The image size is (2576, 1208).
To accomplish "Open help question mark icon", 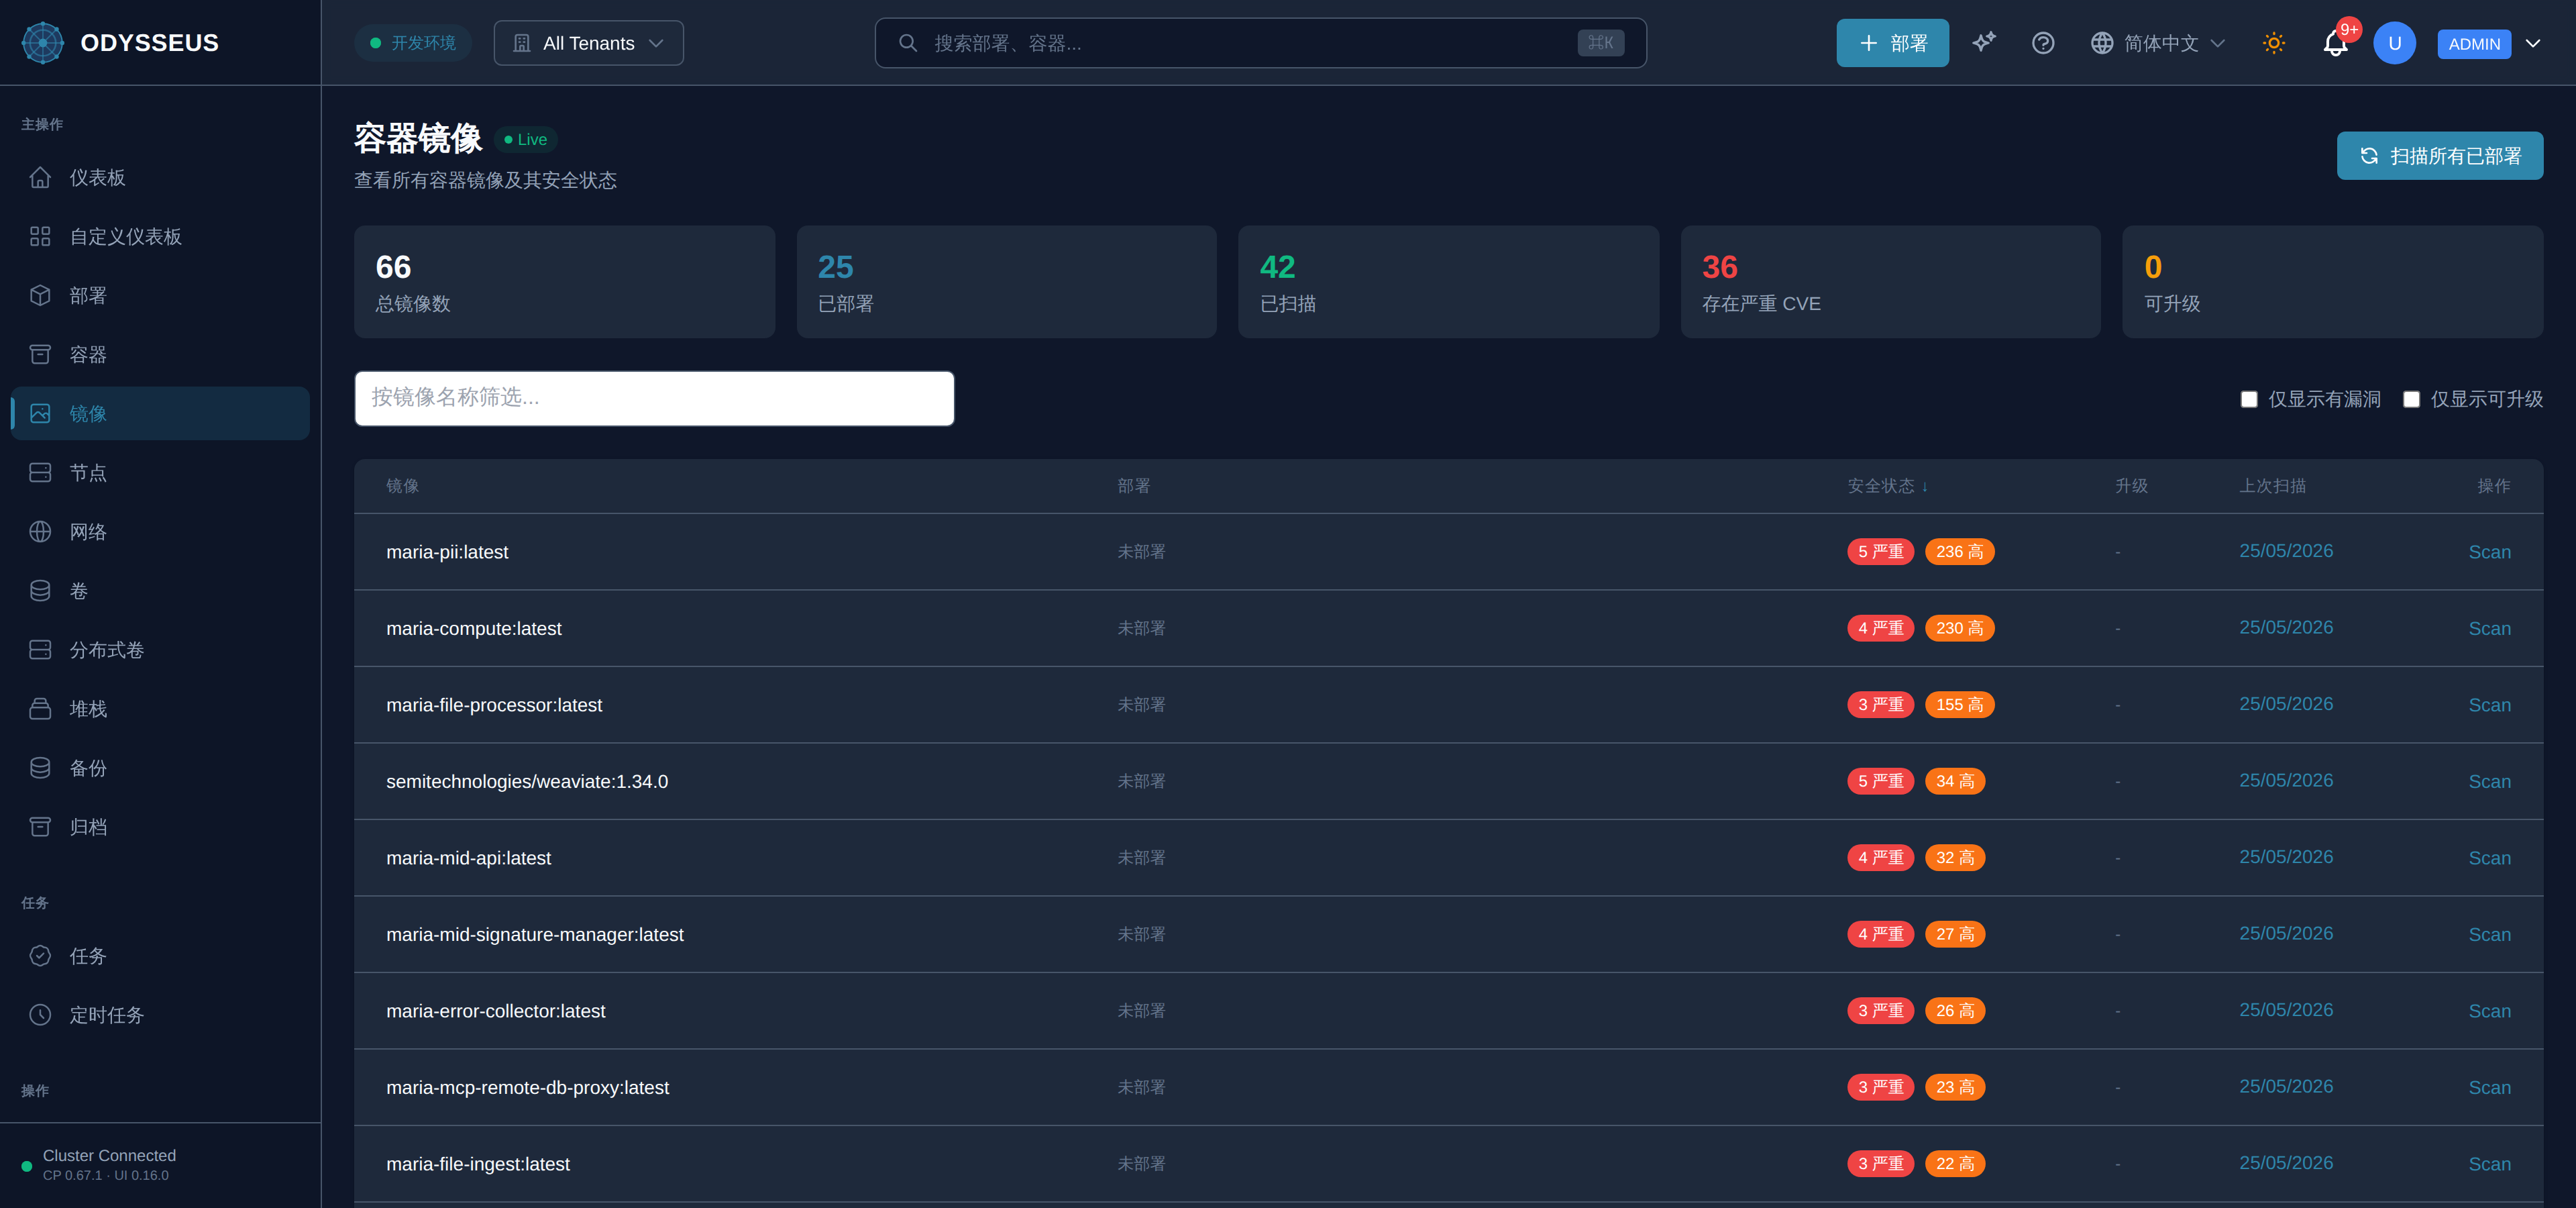I will point(2042,43).
